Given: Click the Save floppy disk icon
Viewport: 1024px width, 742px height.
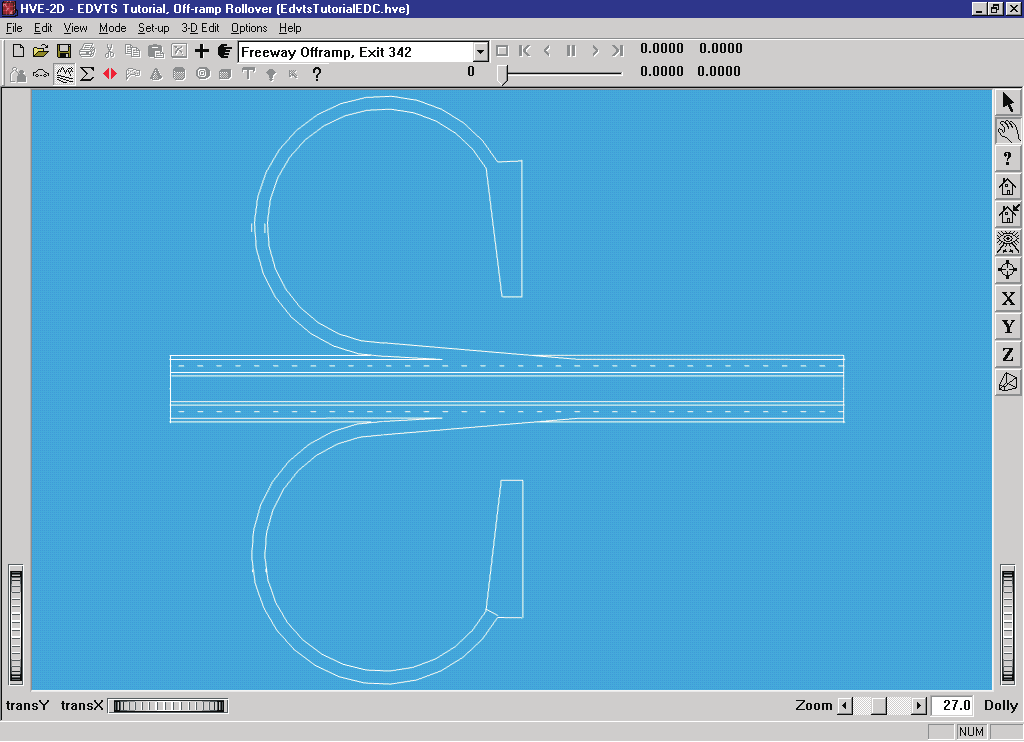Looking at the screenshot, I should pos(64,51).
